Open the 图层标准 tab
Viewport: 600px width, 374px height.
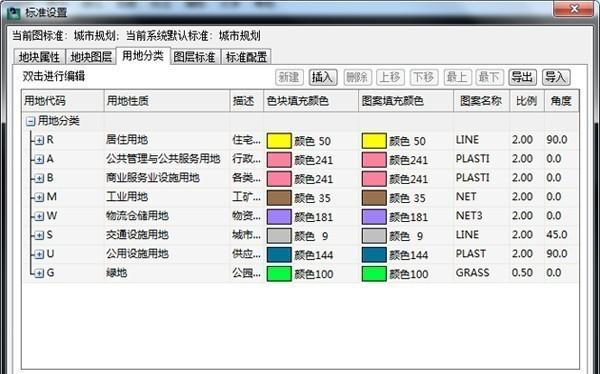[x=194, y=57]
